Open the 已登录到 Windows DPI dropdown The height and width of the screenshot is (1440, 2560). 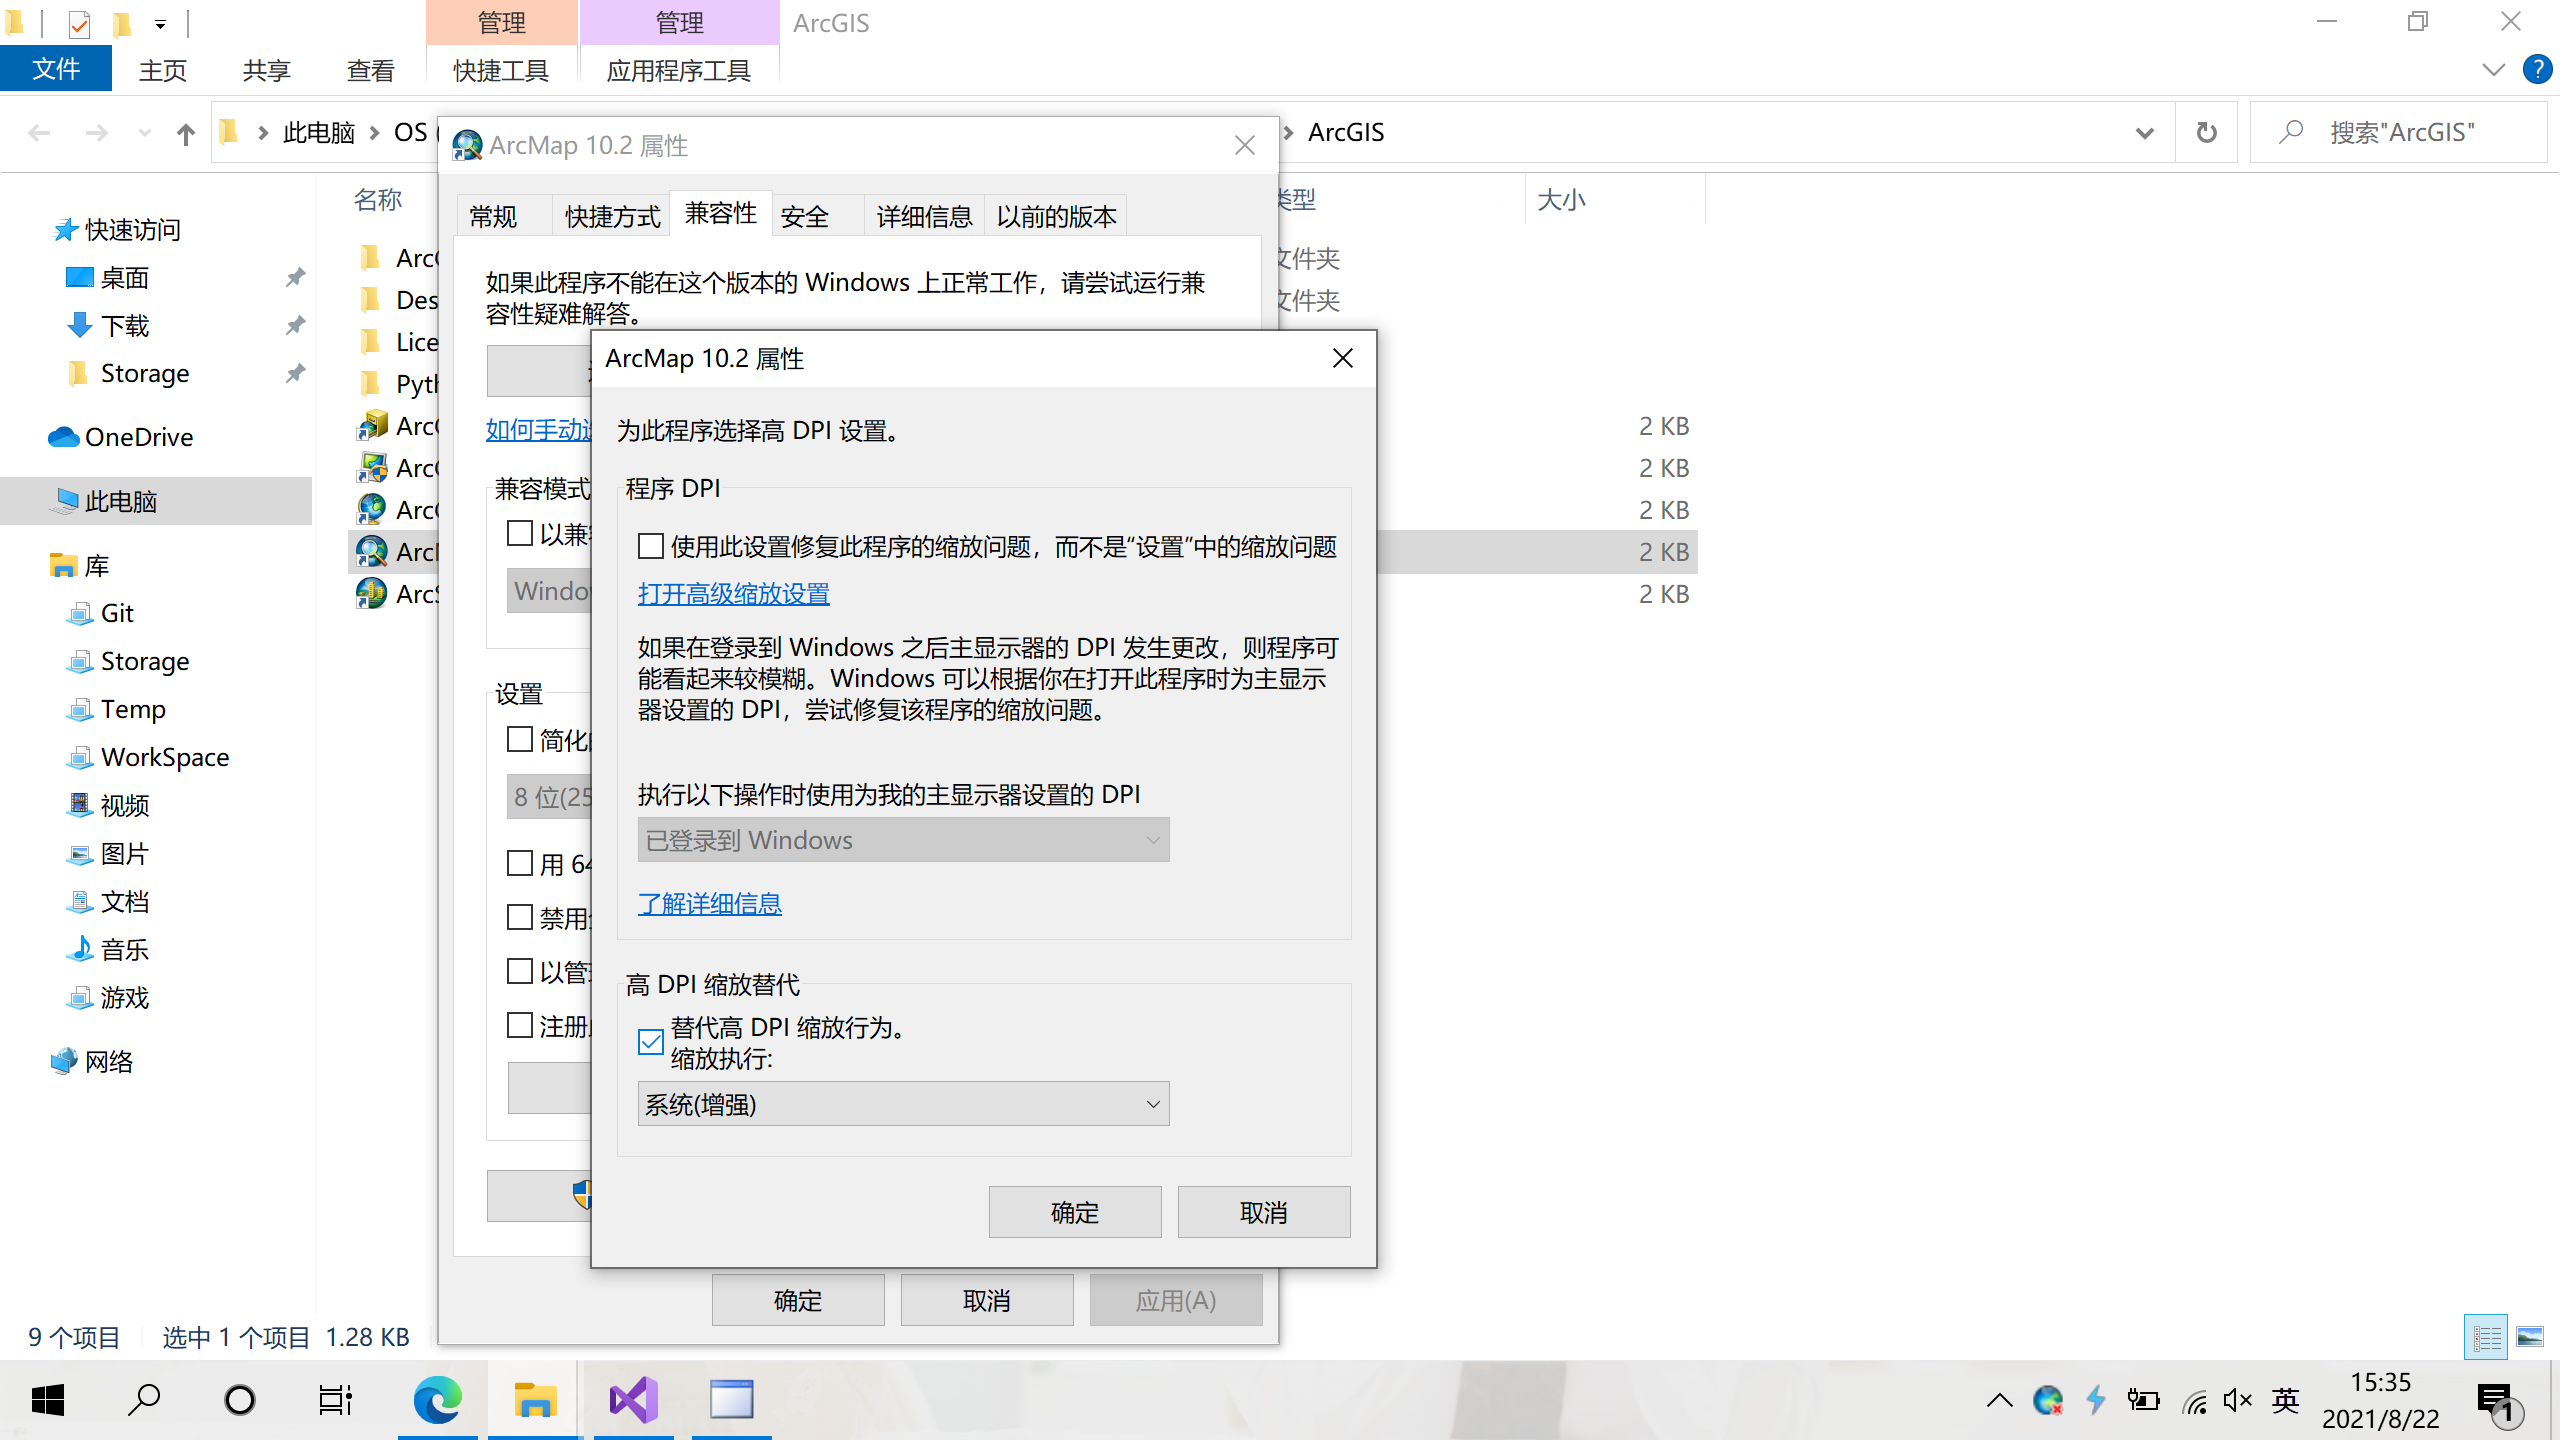tap(903, 840)
